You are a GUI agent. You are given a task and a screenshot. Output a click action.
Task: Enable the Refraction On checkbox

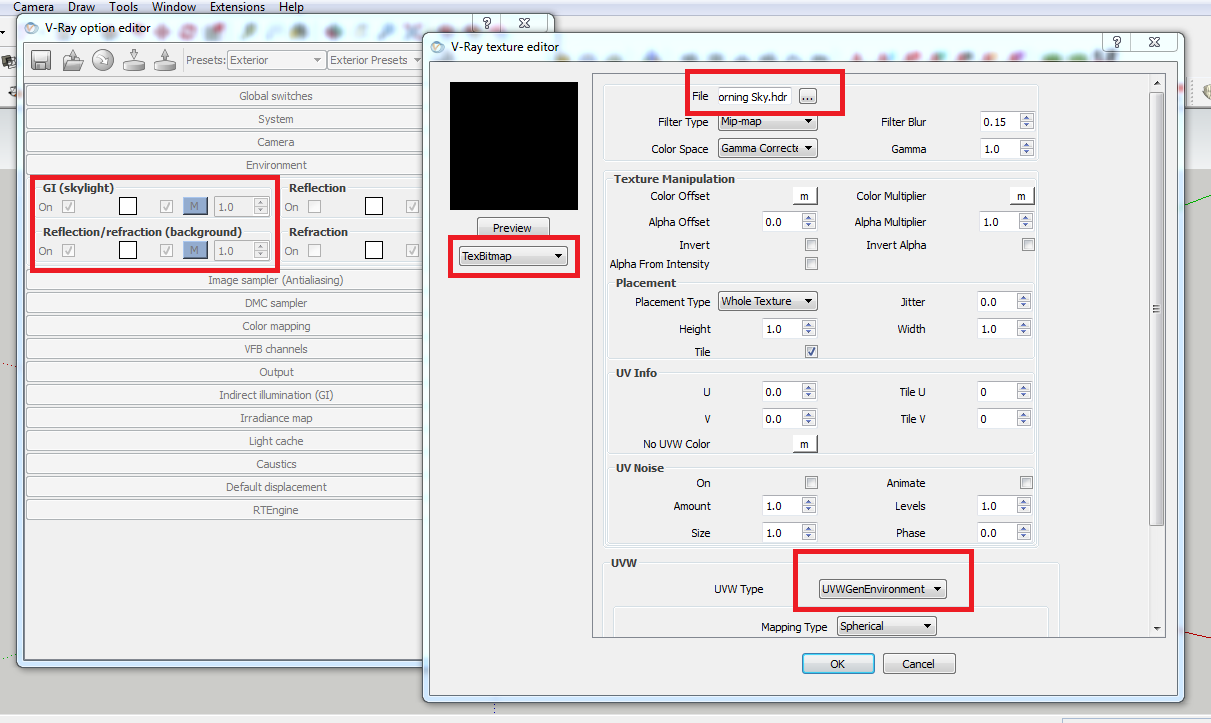tap(315, 251)
